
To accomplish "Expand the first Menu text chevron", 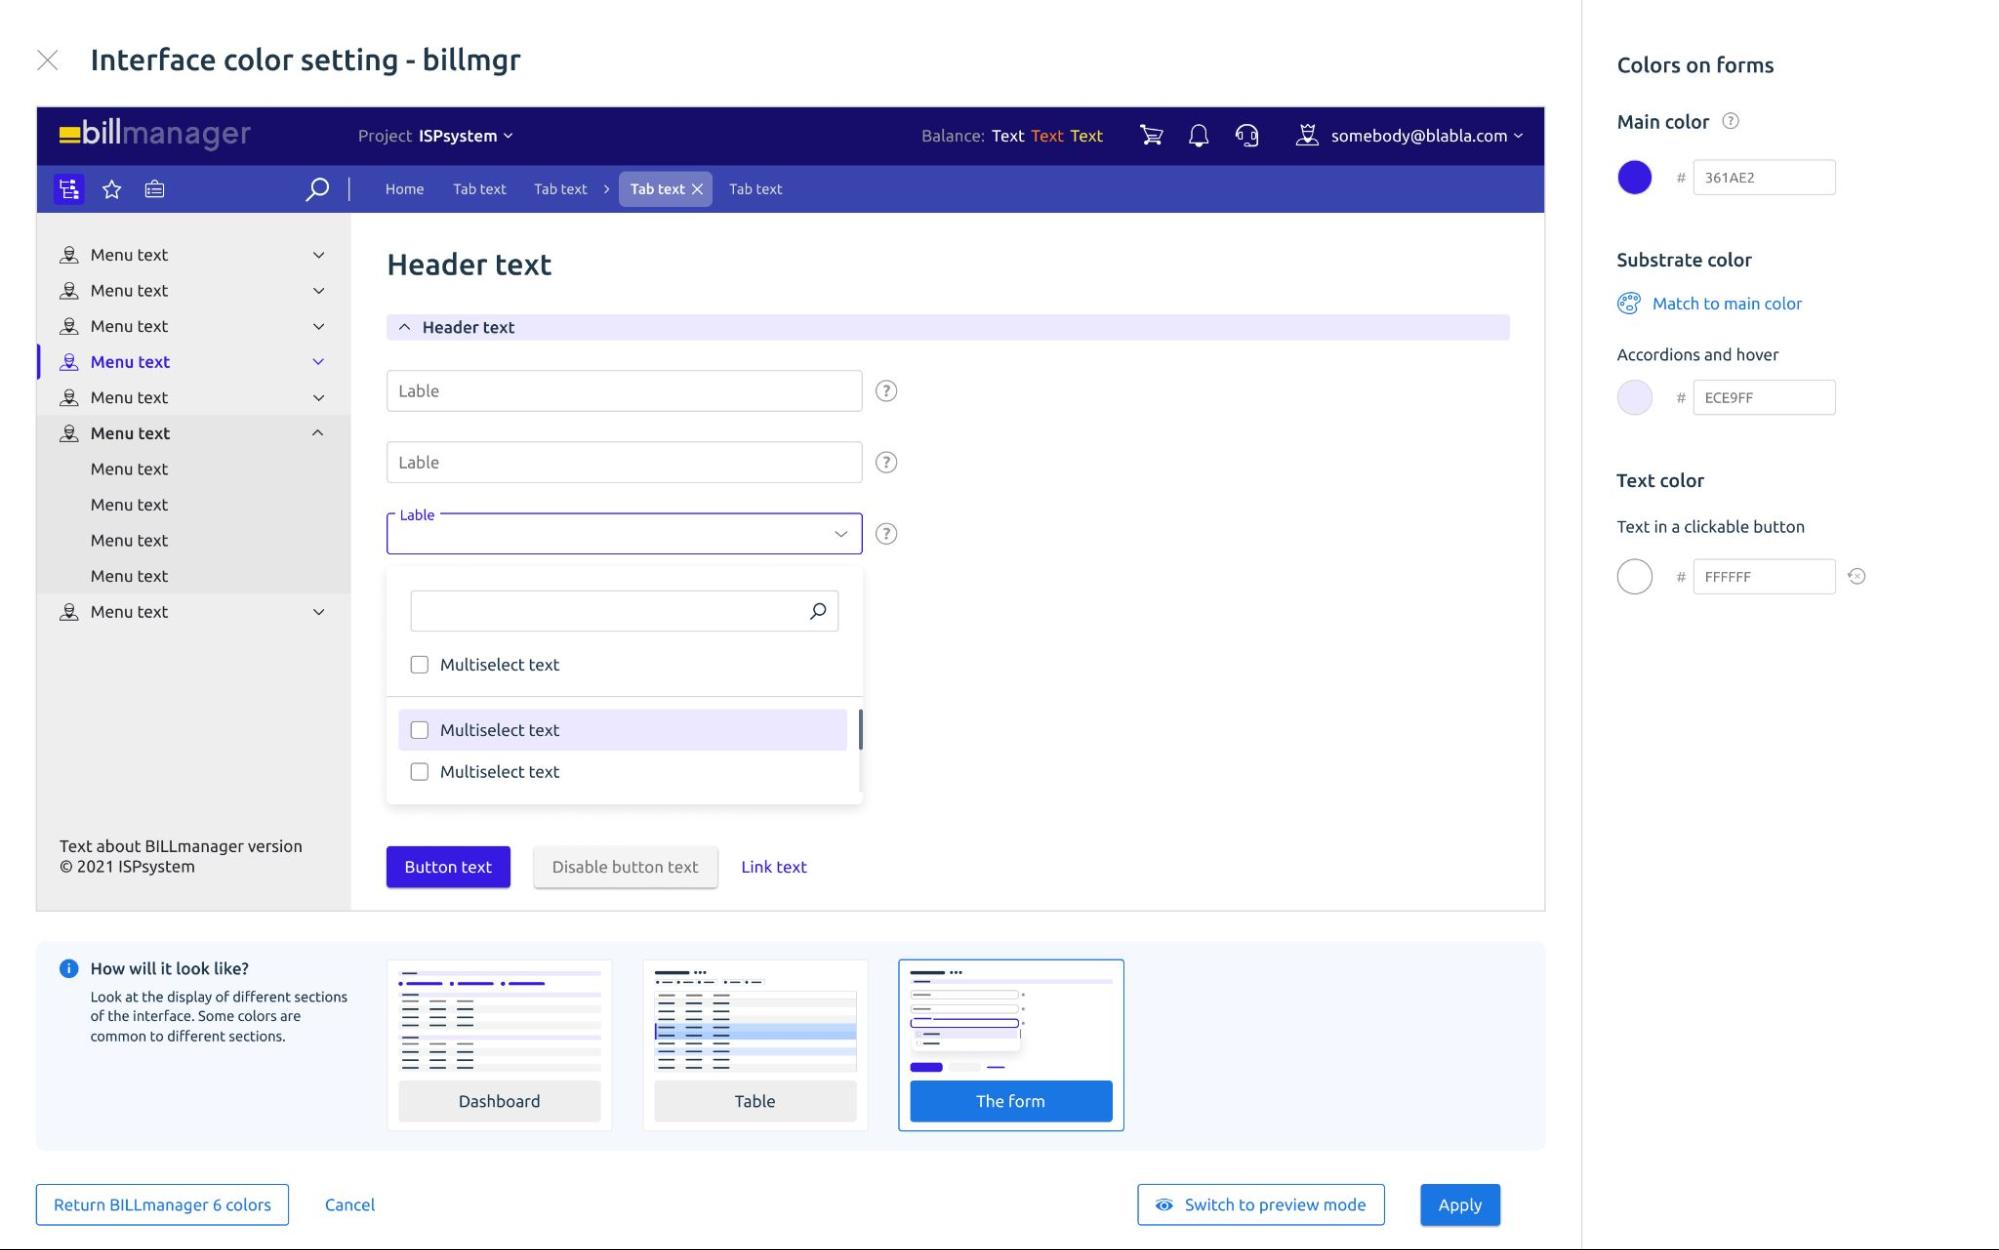I will 318,255.
